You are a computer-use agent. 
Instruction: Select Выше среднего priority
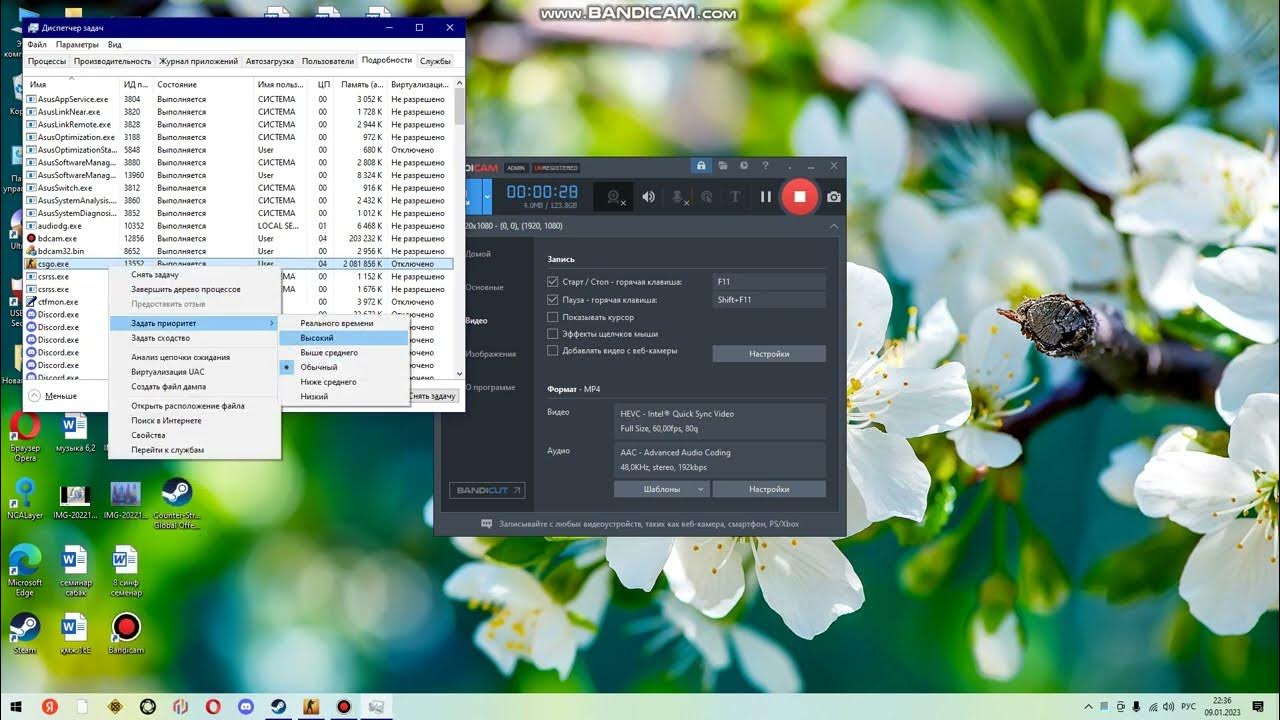pos(343,353)
